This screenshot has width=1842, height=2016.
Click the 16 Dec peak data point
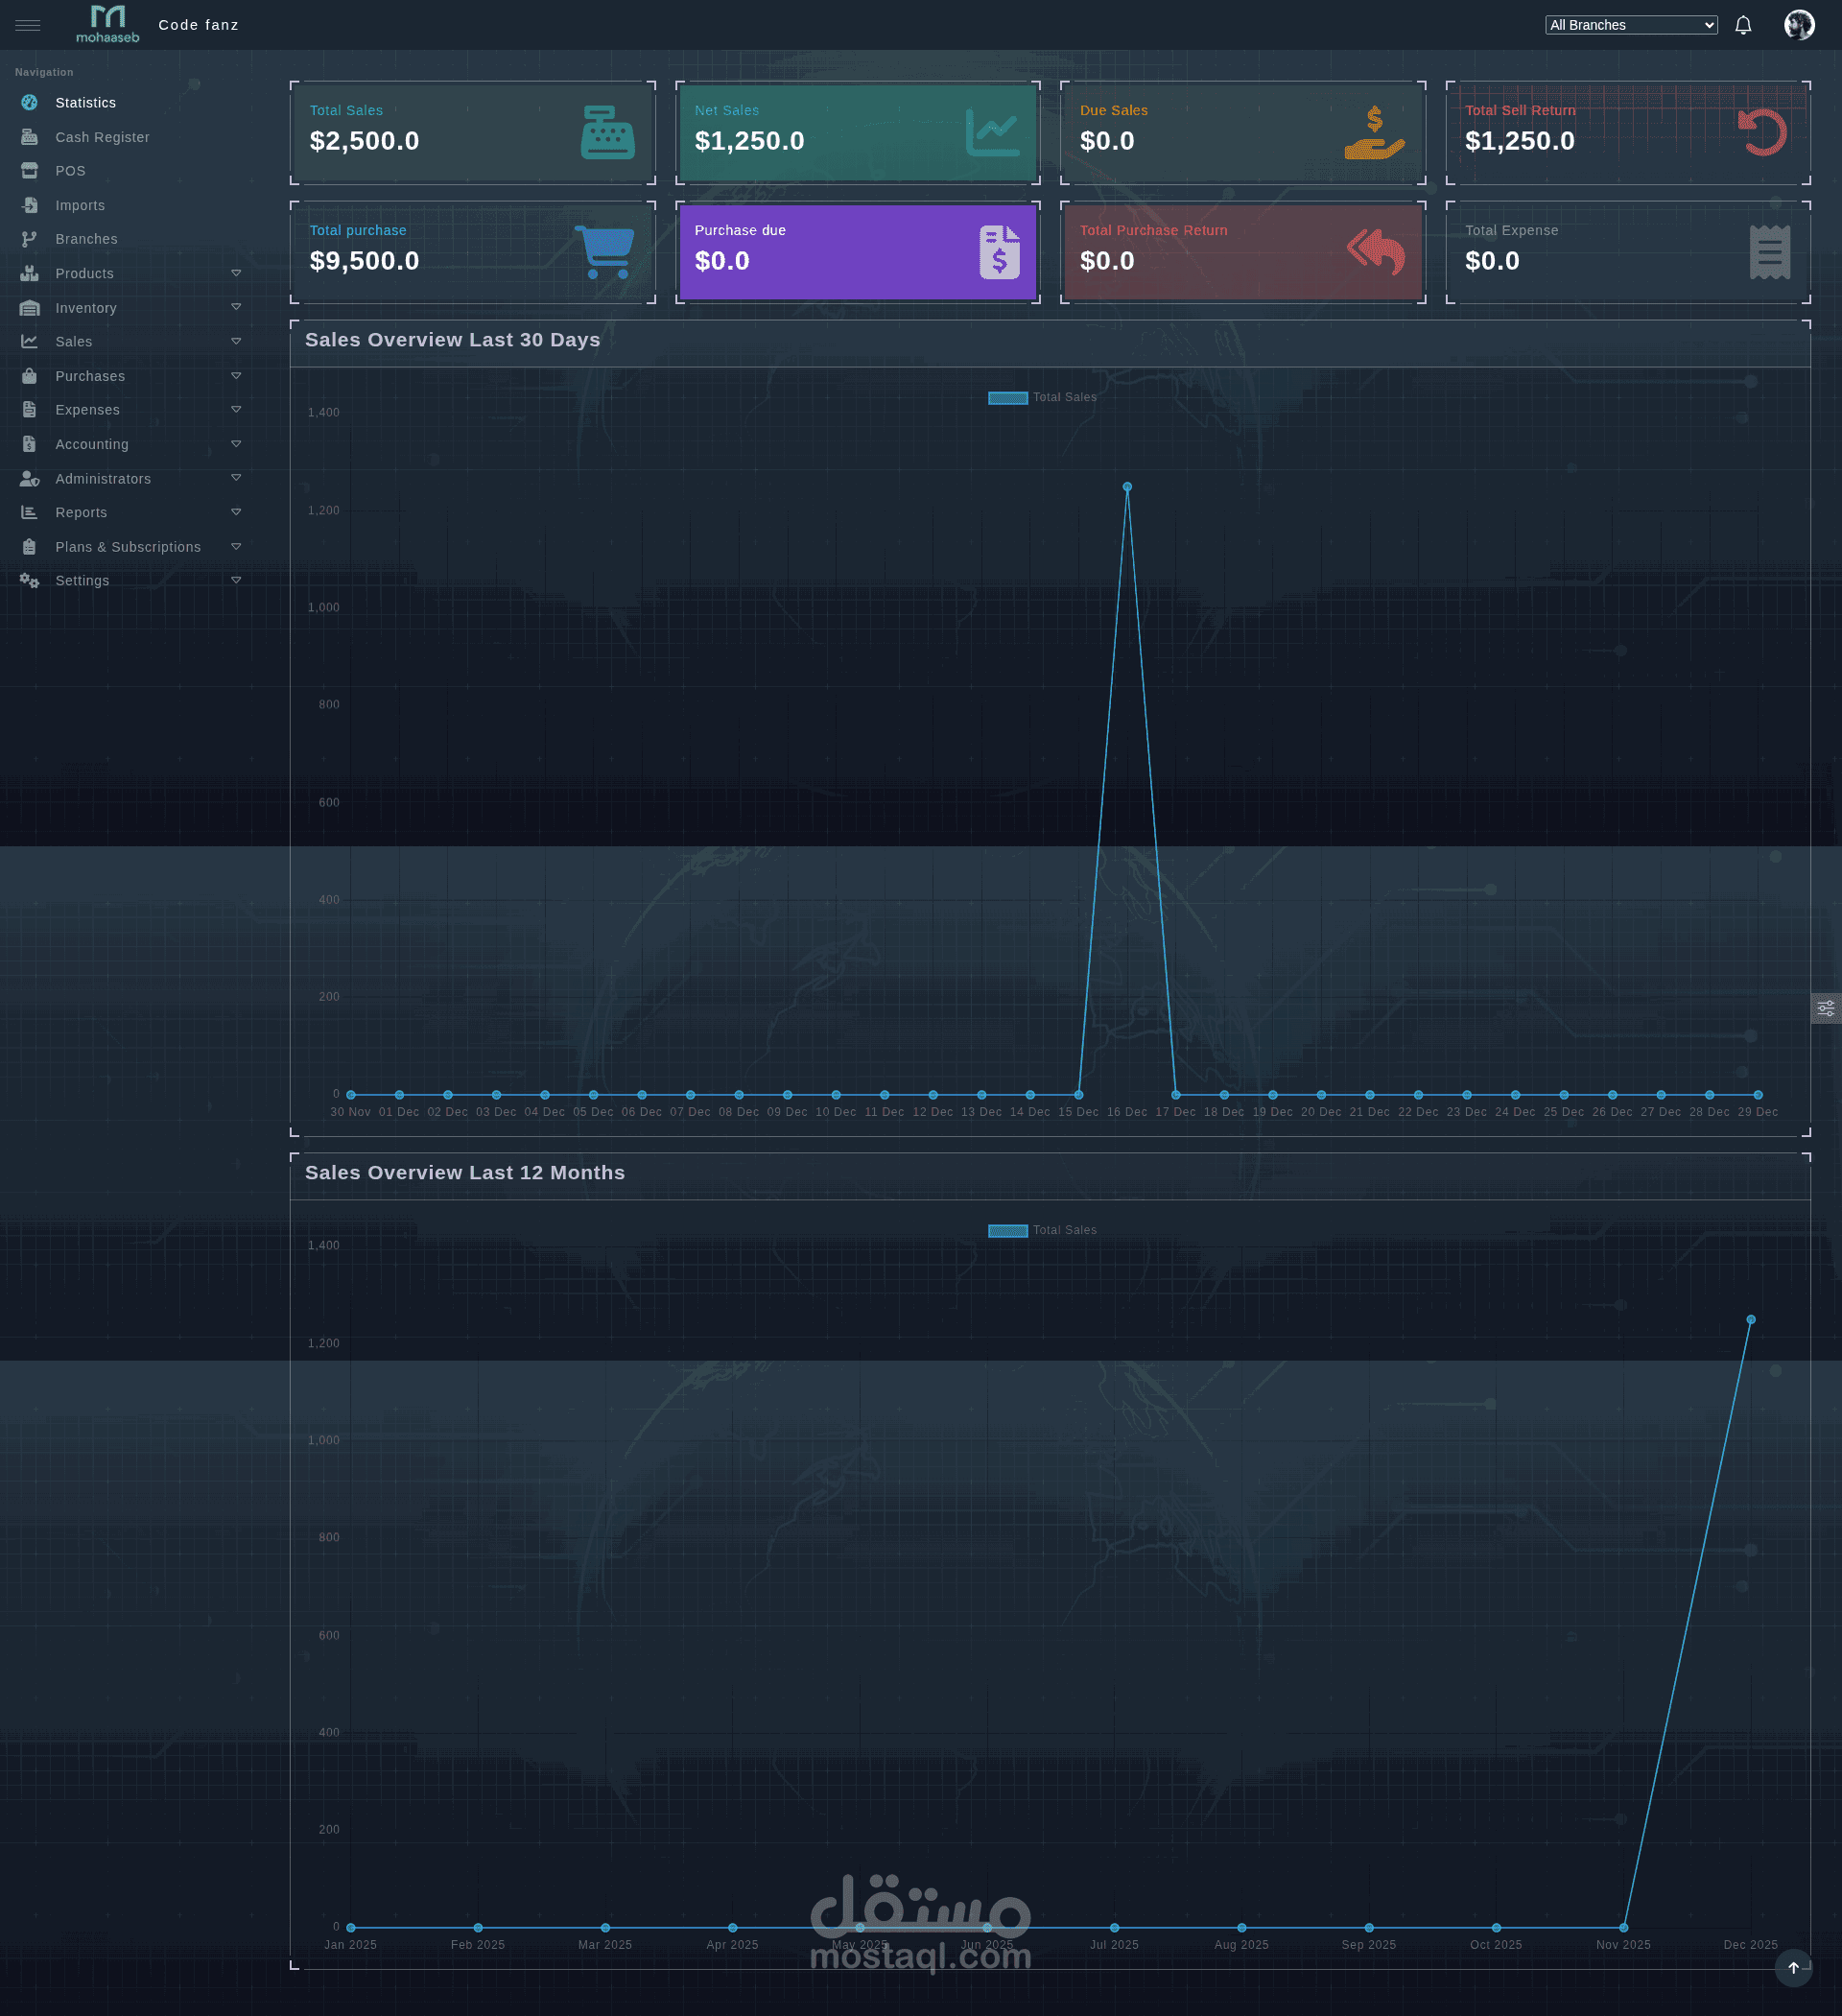1127,487
